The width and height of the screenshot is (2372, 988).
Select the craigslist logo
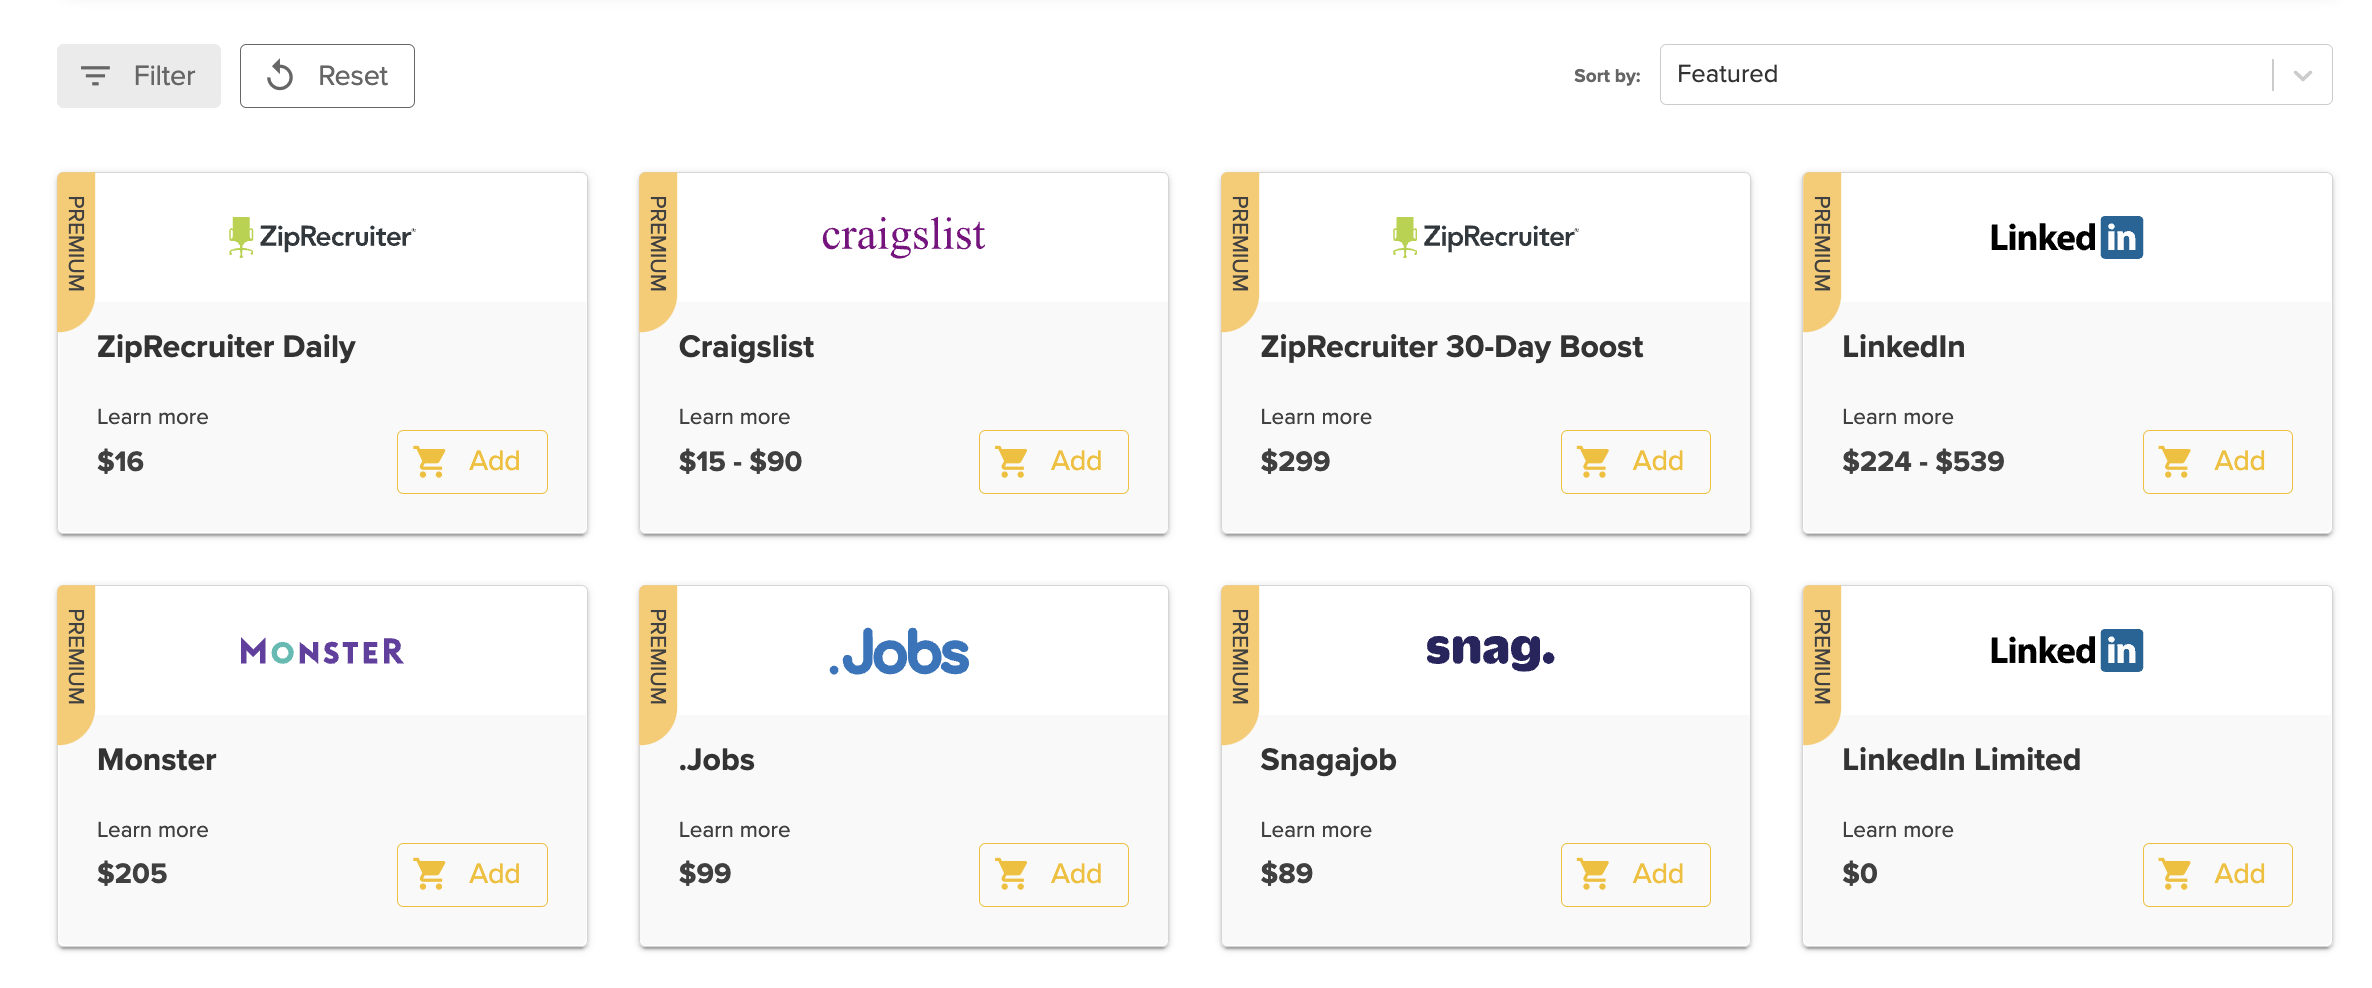903,236
